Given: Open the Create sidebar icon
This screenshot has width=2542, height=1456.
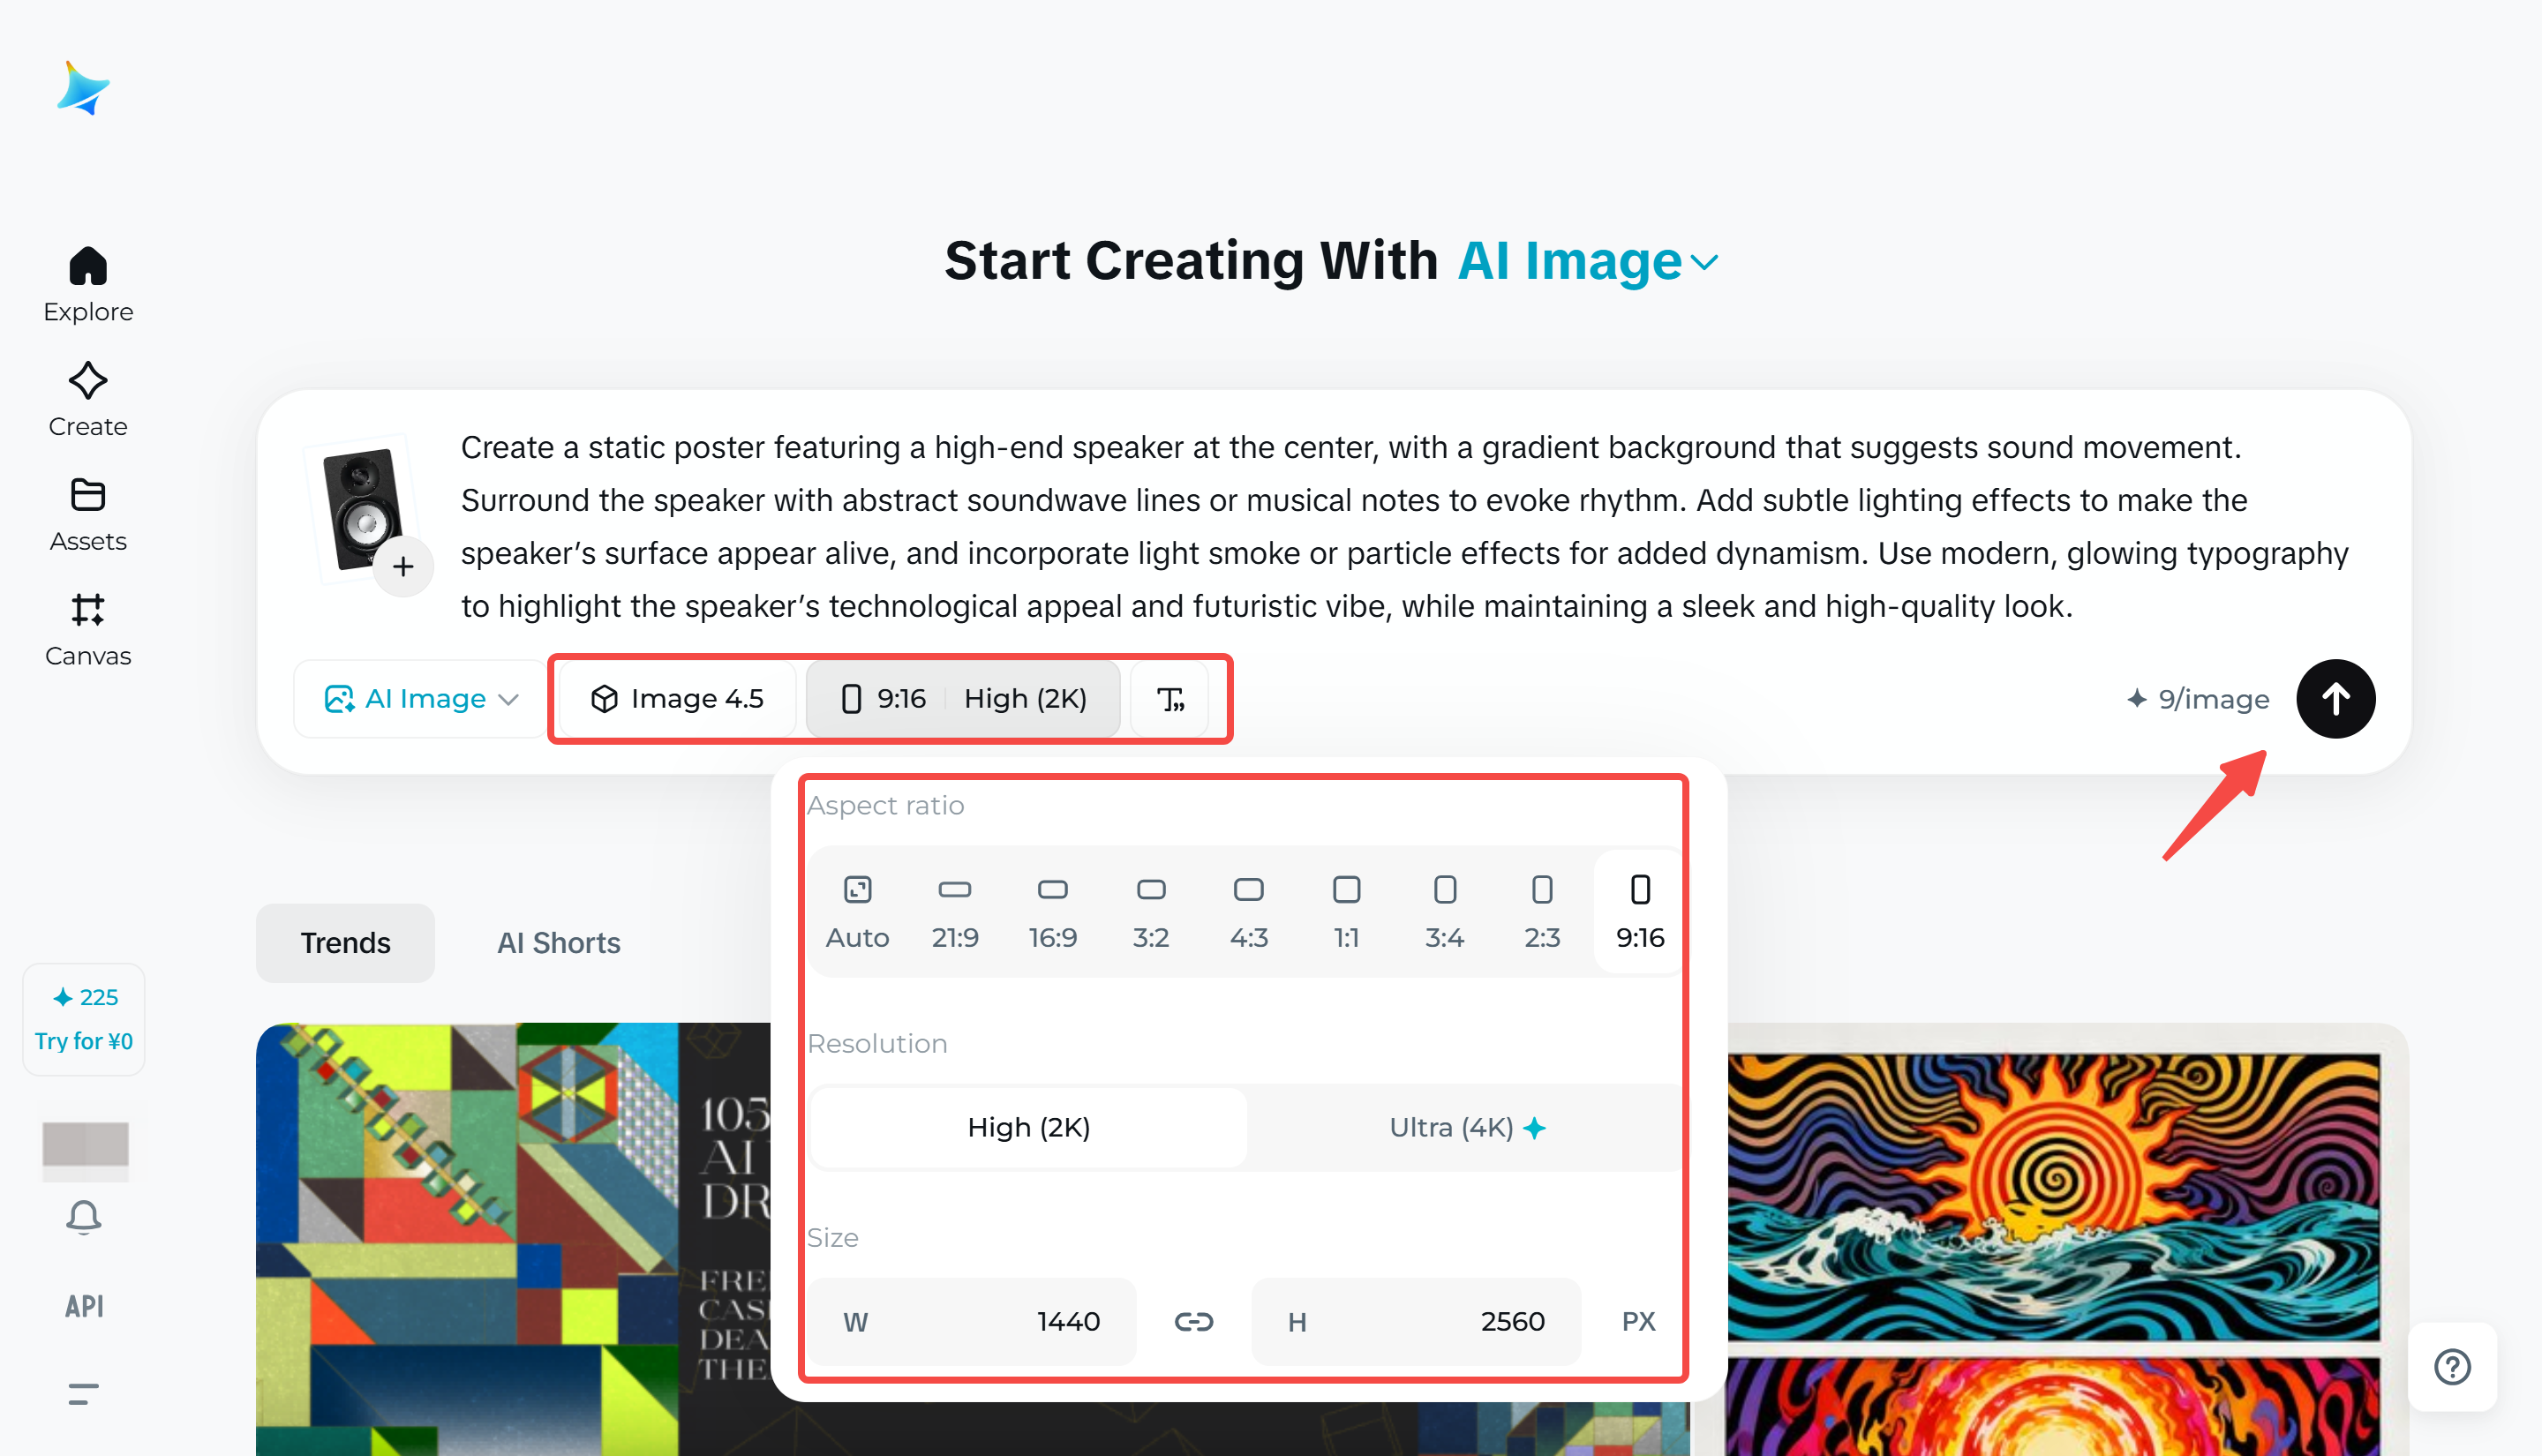Looking at the screenshot, I should pyautogui.click(x=88, y=381).
